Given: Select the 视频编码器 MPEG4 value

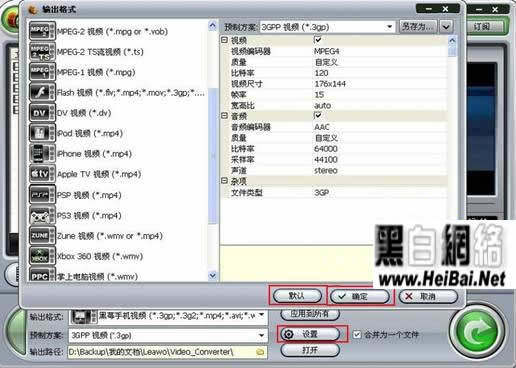Looking at the screenshot, I should tap(327, 51).
